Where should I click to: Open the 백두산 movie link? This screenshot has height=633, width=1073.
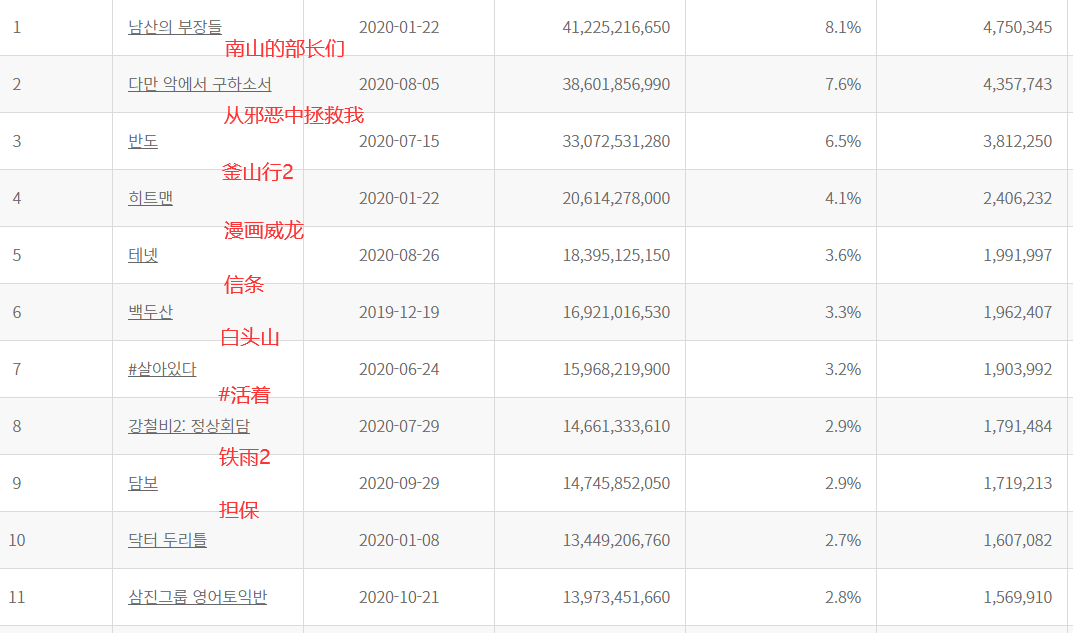pos(151,312)
